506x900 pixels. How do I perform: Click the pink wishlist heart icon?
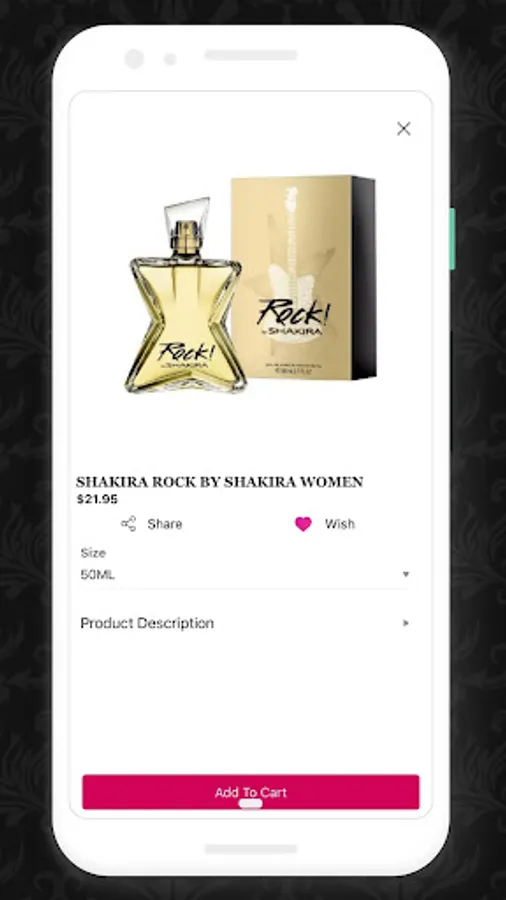303,523
